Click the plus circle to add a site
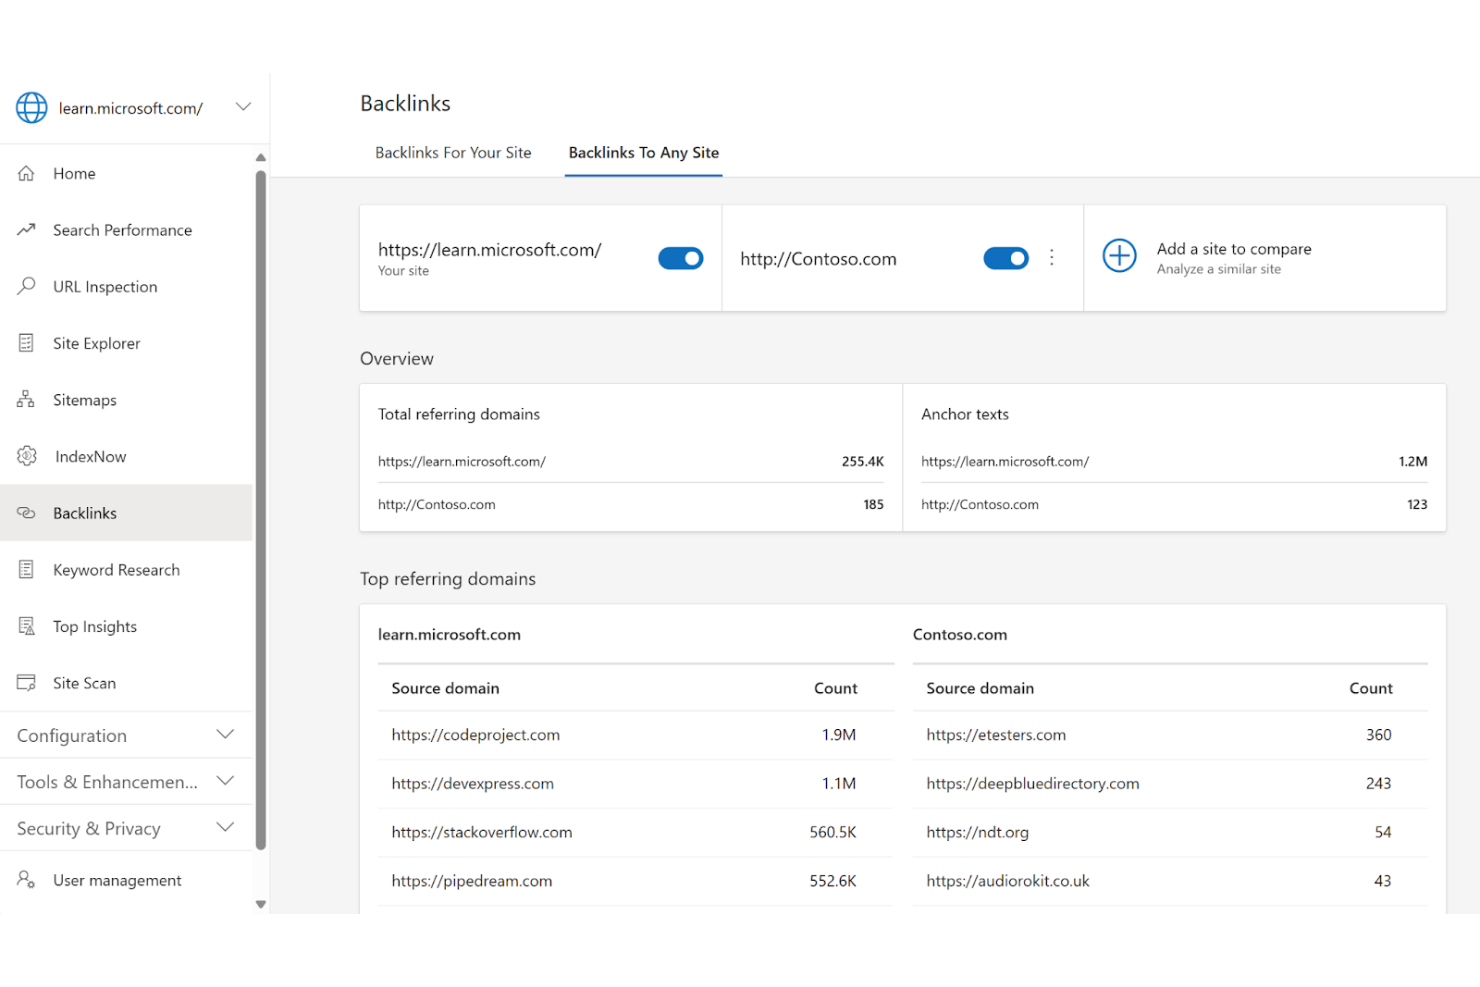1480x987 pixels. click(x=1119, y=256)
